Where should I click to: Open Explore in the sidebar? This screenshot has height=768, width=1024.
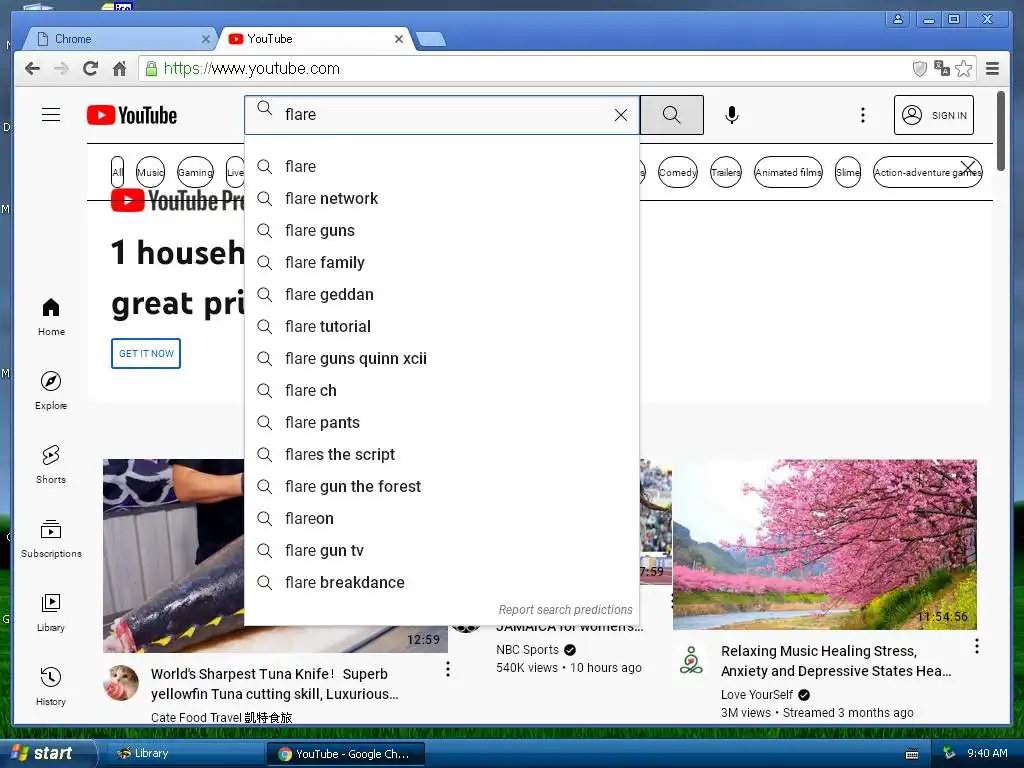coord(51,391)
